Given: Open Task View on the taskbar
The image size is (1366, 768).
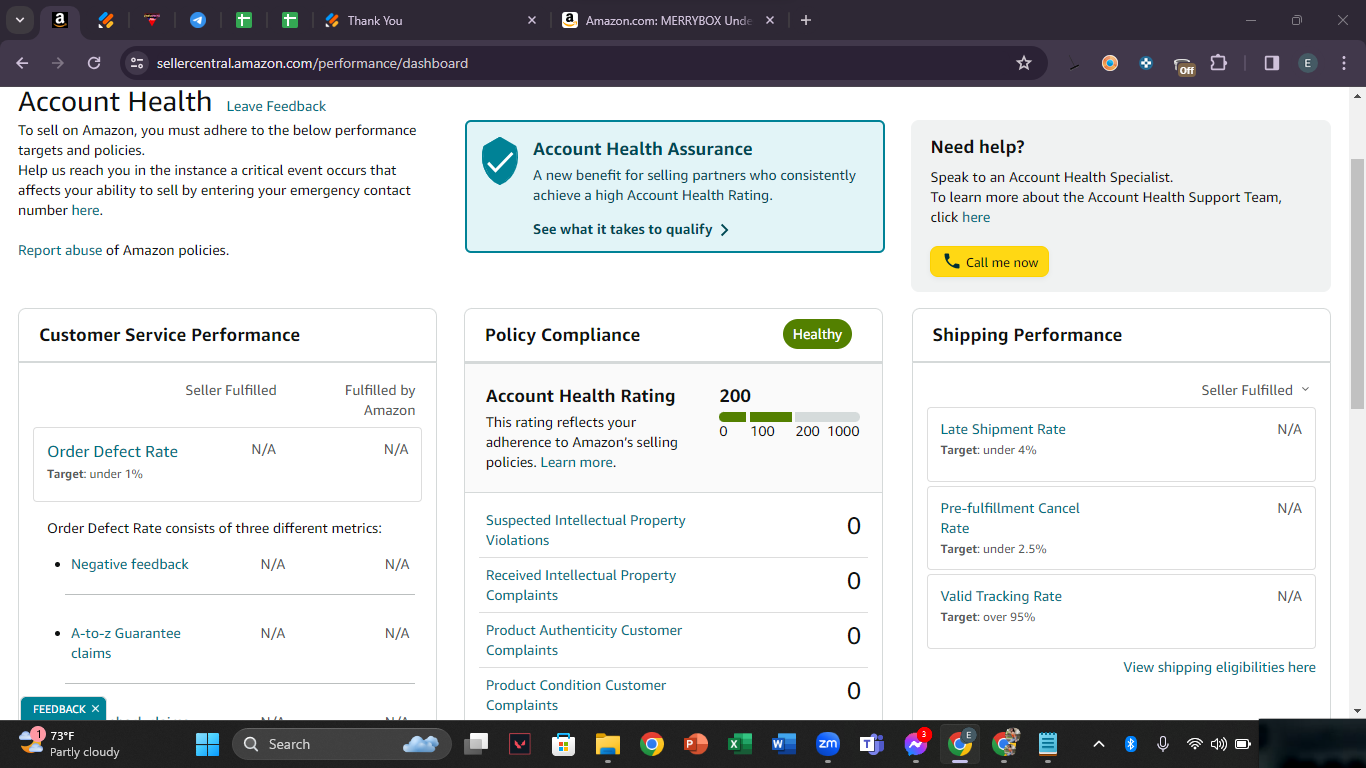Looking at the screenshot, I should pos(476,744).
